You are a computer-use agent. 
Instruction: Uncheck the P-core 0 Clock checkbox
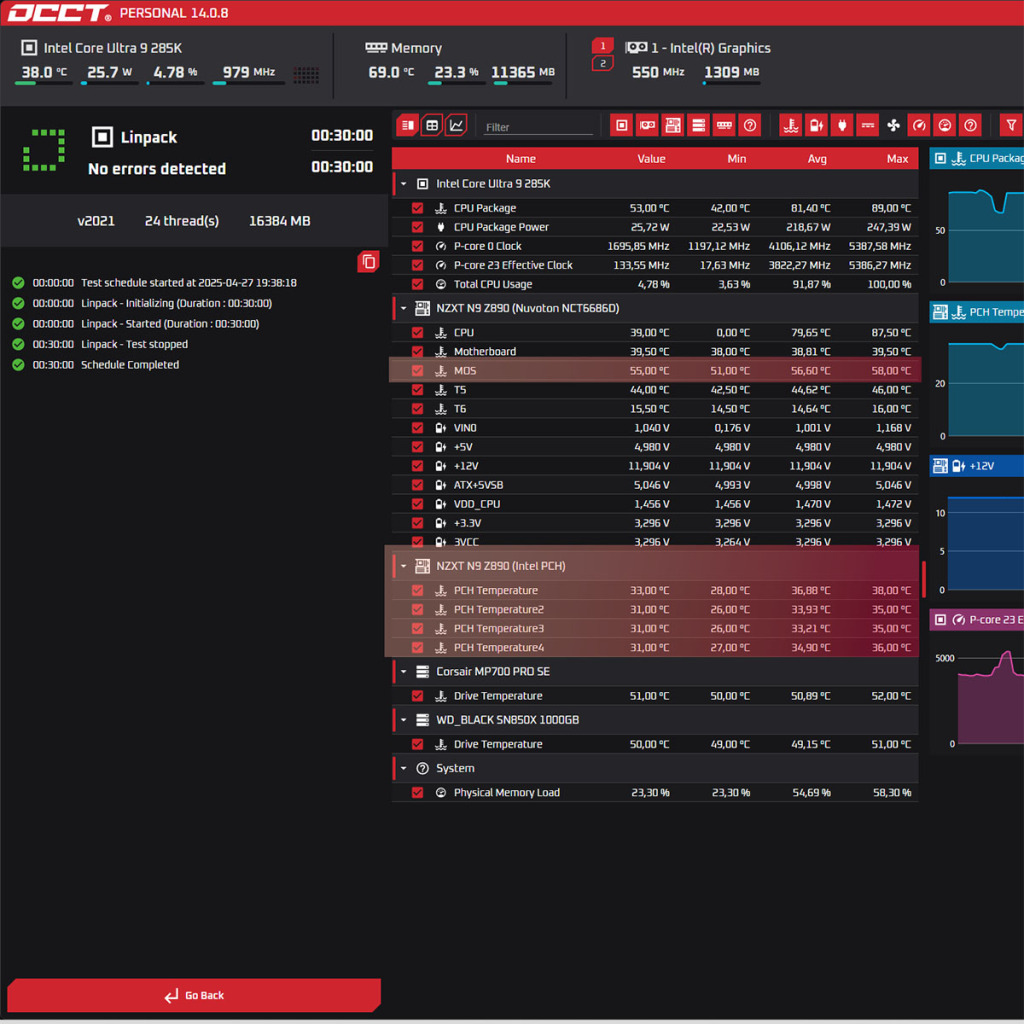coord(417,246)
